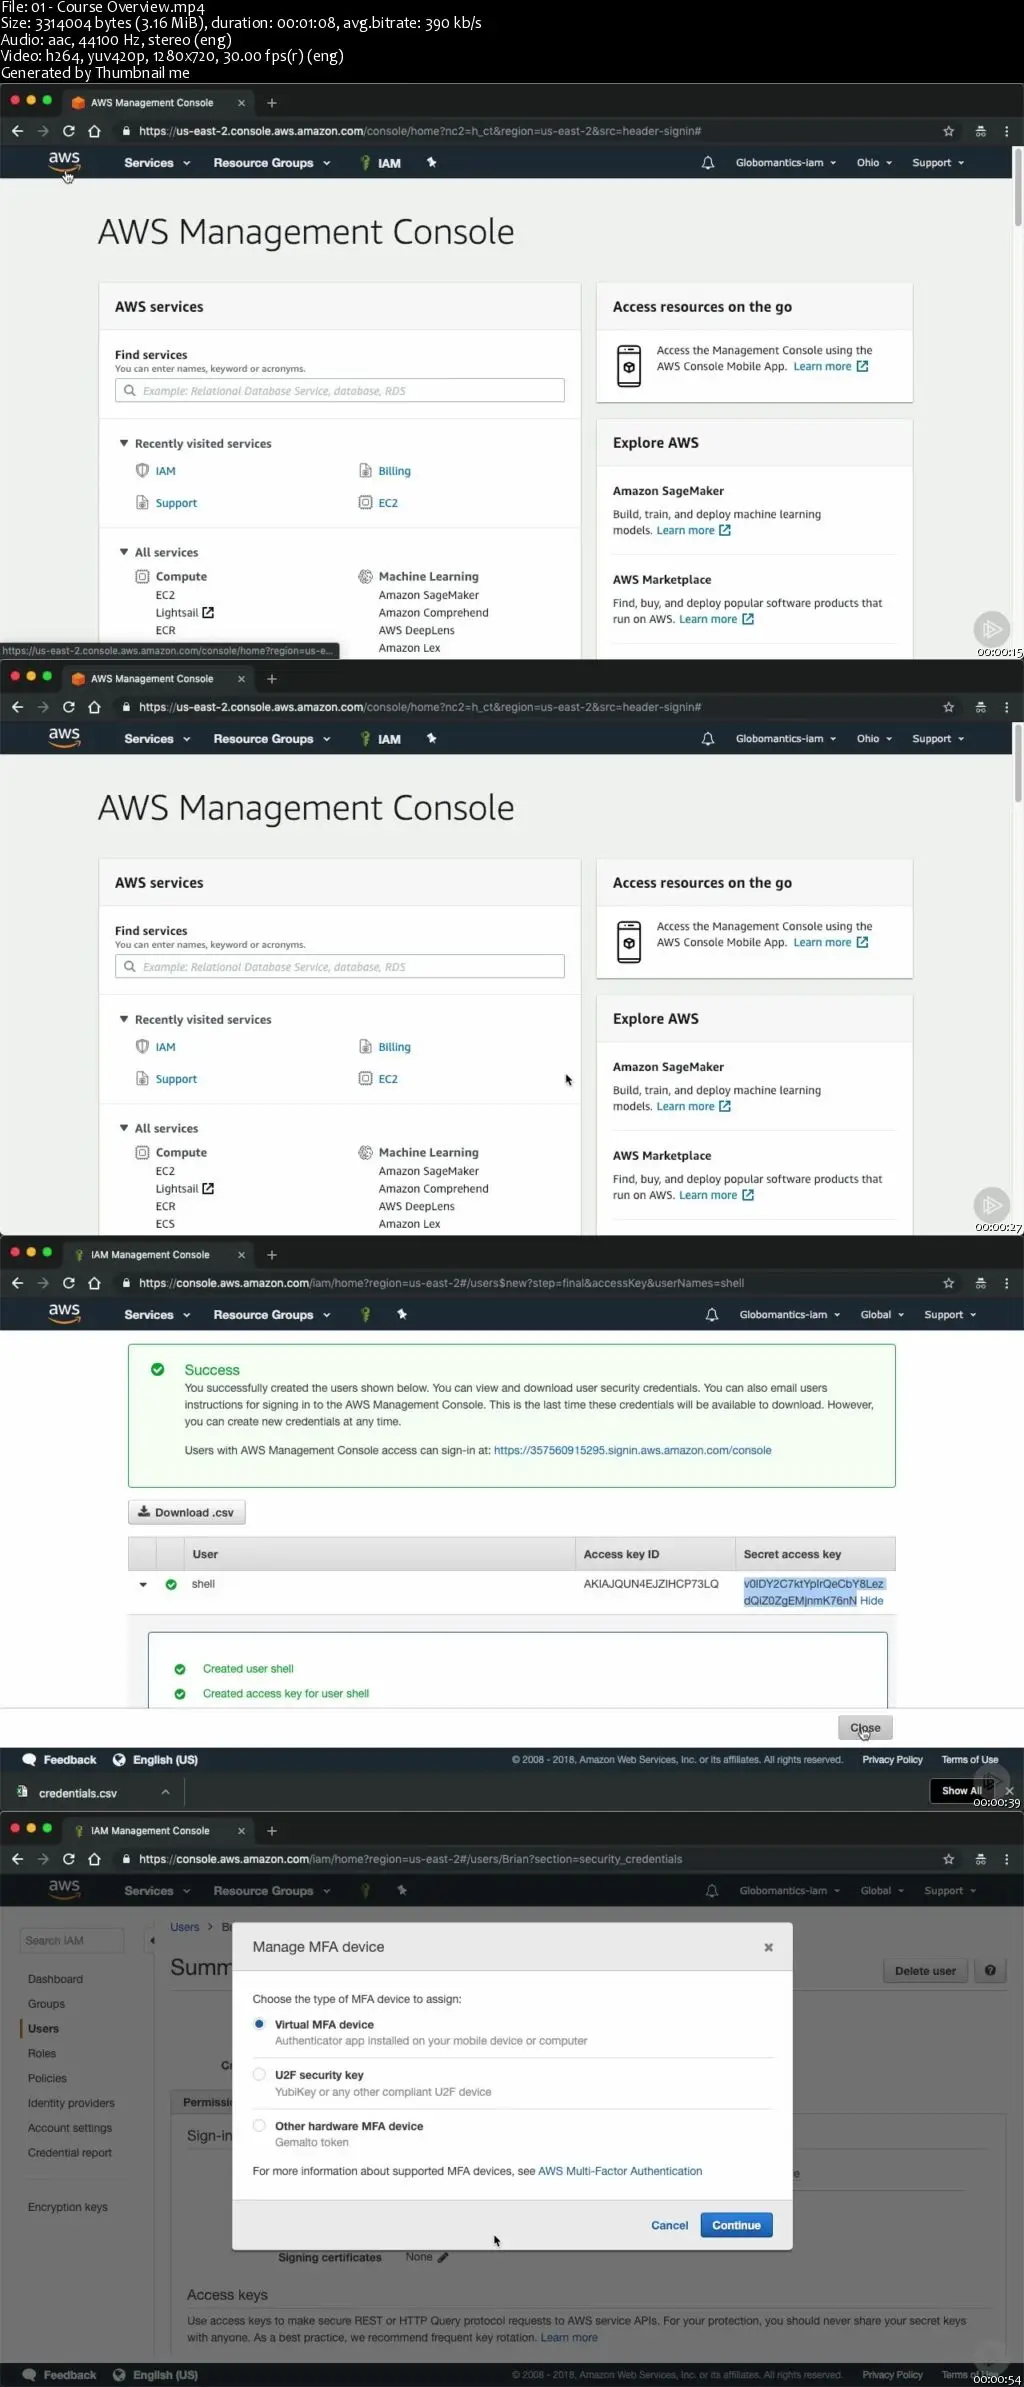Open the credentials.csv download chevron
This screenshot has height=2387, width=1024.
(165, 1792)
